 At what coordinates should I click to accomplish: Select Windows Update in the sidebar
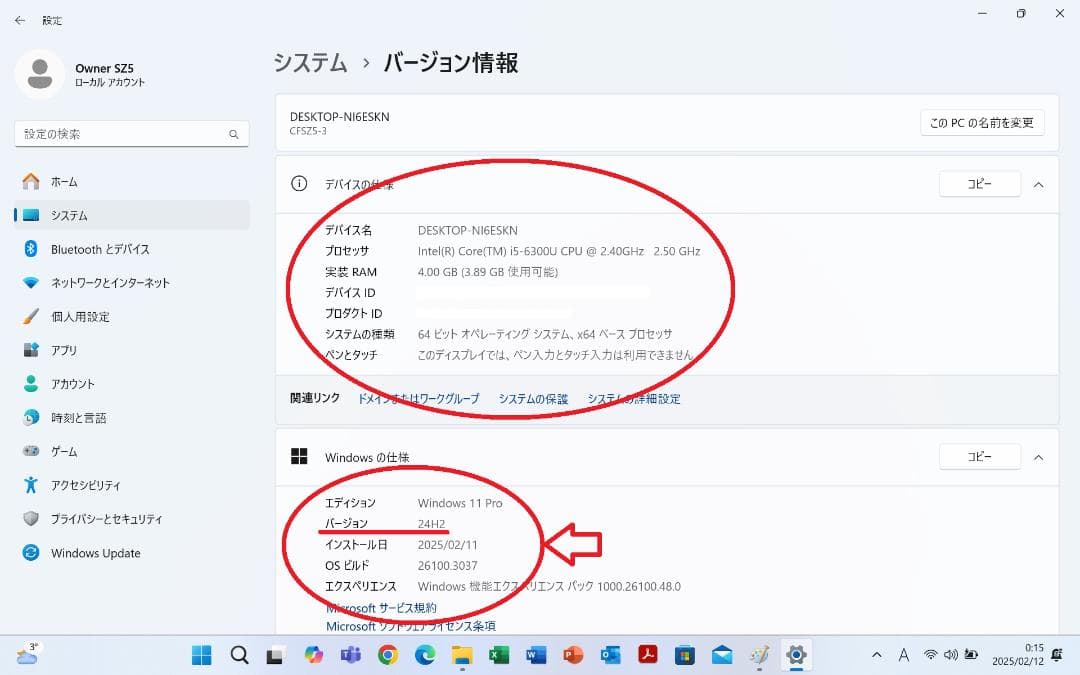(x=97, y=553)
